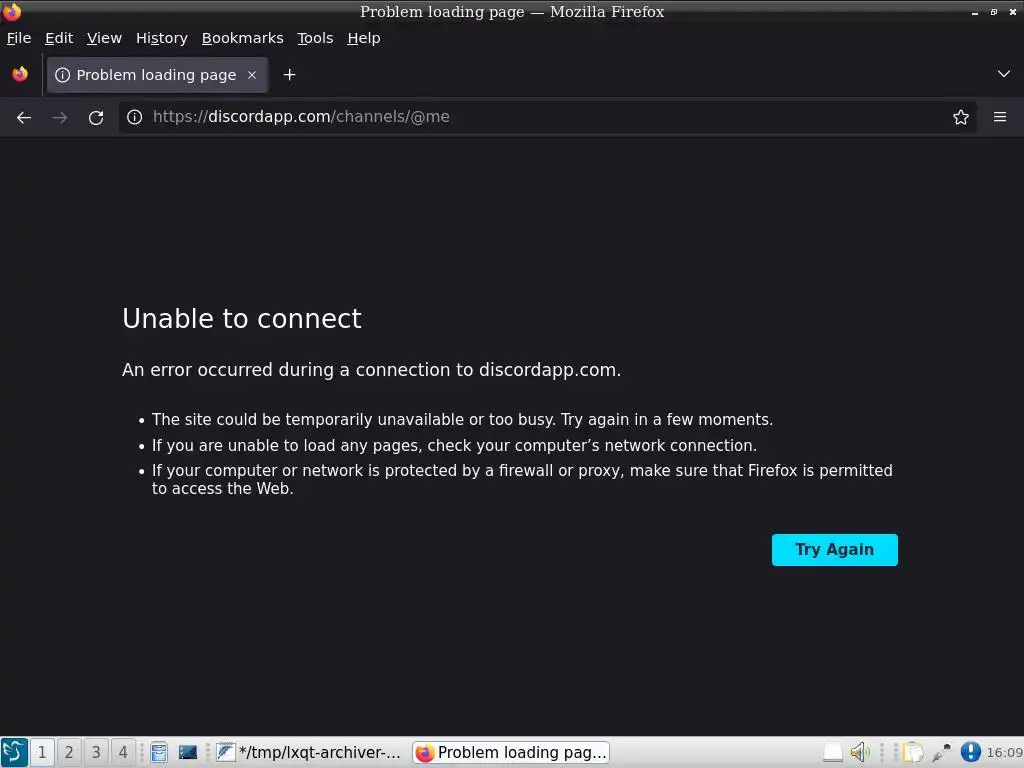
Task: Switch to virtual desktop 3
Action: [96, 752]
